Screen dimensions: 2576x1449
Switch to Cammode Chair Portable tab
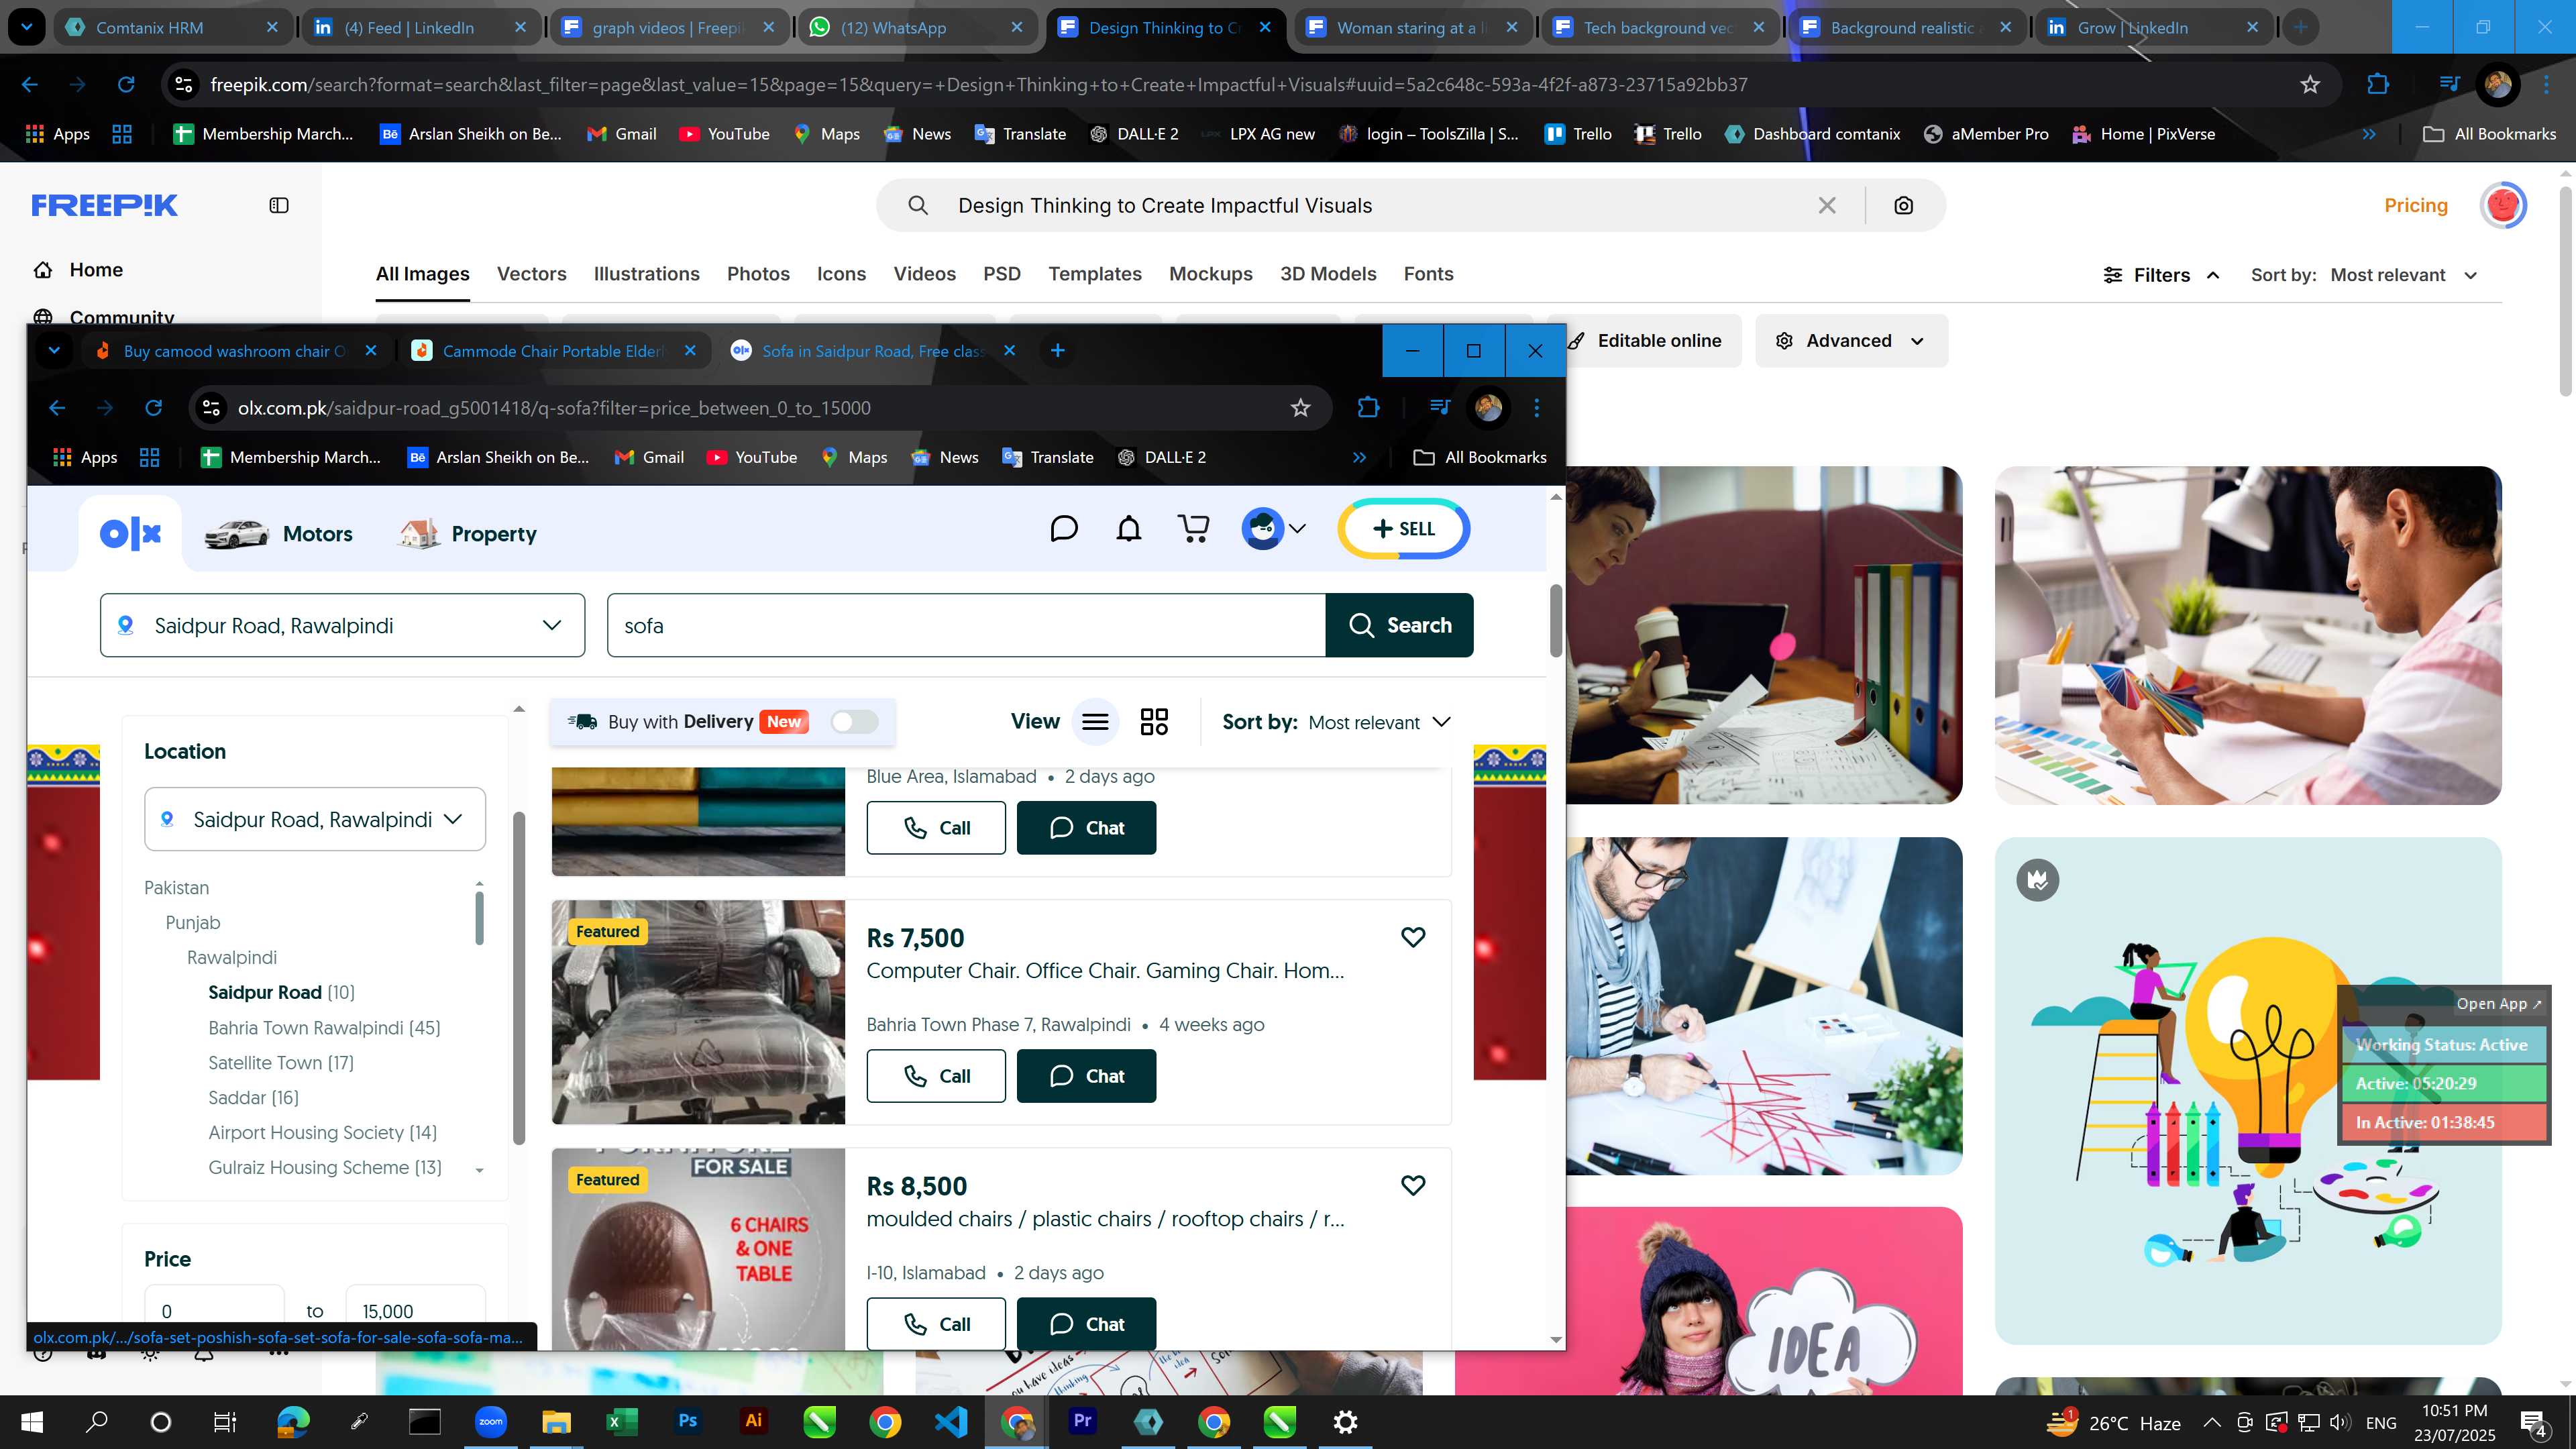[x=554, y=350]
